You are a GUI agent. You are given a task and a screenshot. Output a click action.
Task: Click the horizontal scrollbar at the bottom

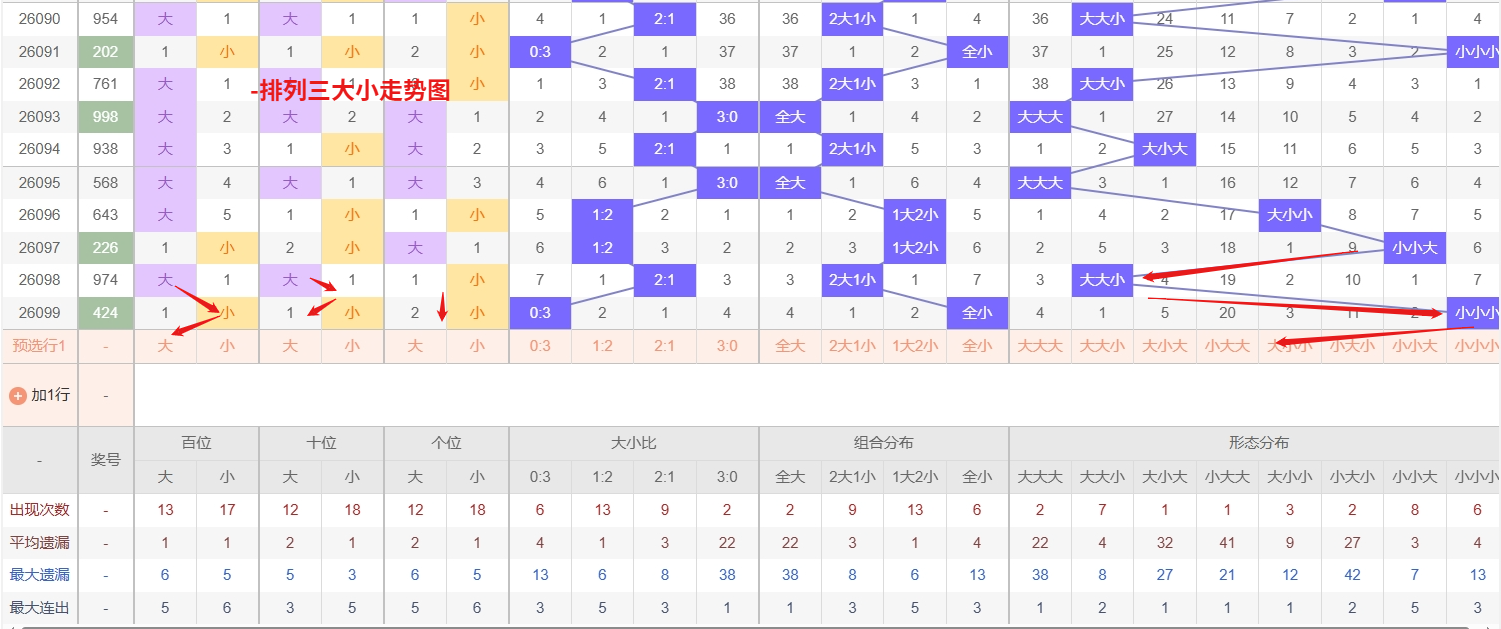[x=750, y=626]
